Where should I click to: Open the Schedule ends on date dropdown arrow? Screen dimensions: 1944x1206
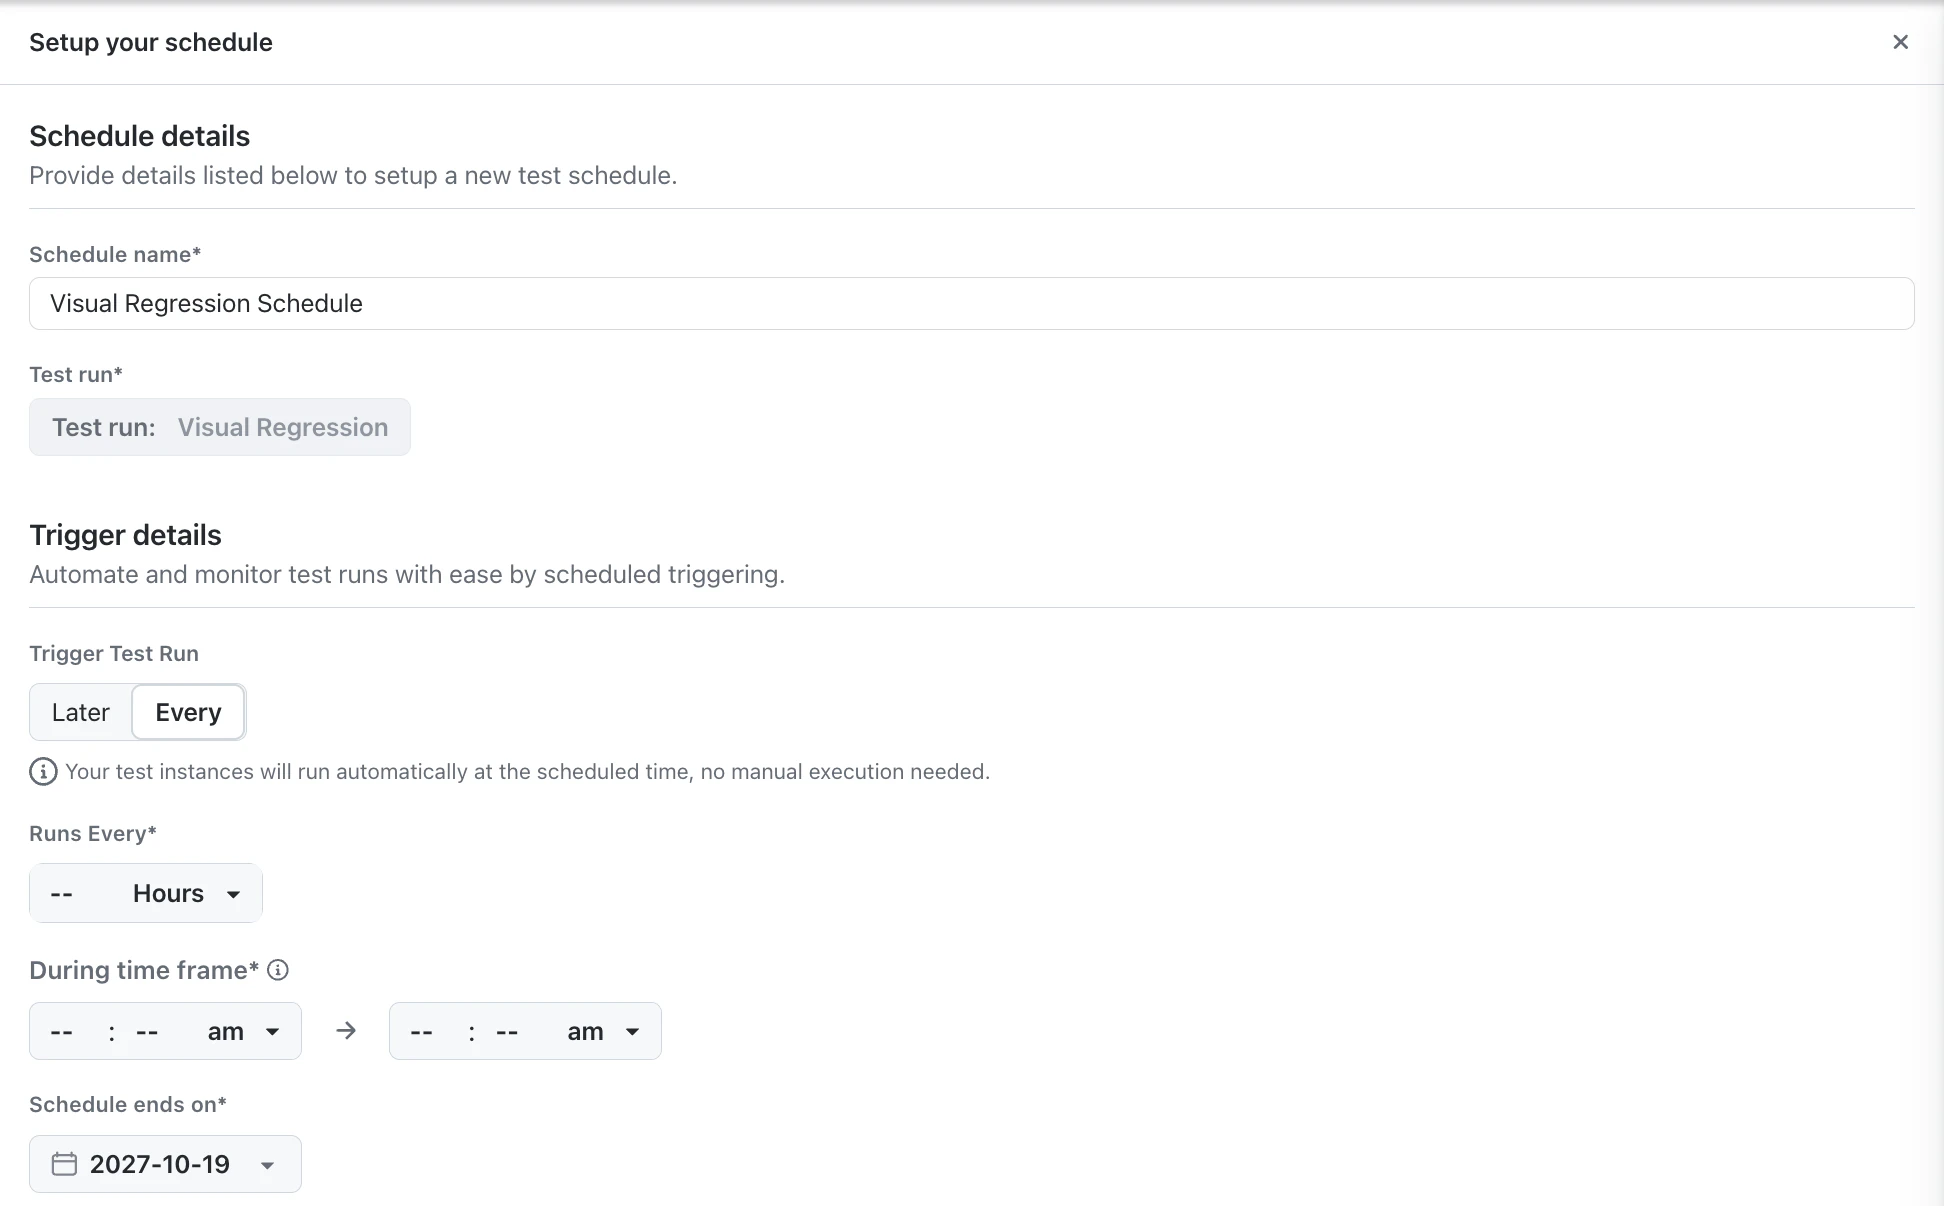pyautogui.click(x=267, y=1165)
